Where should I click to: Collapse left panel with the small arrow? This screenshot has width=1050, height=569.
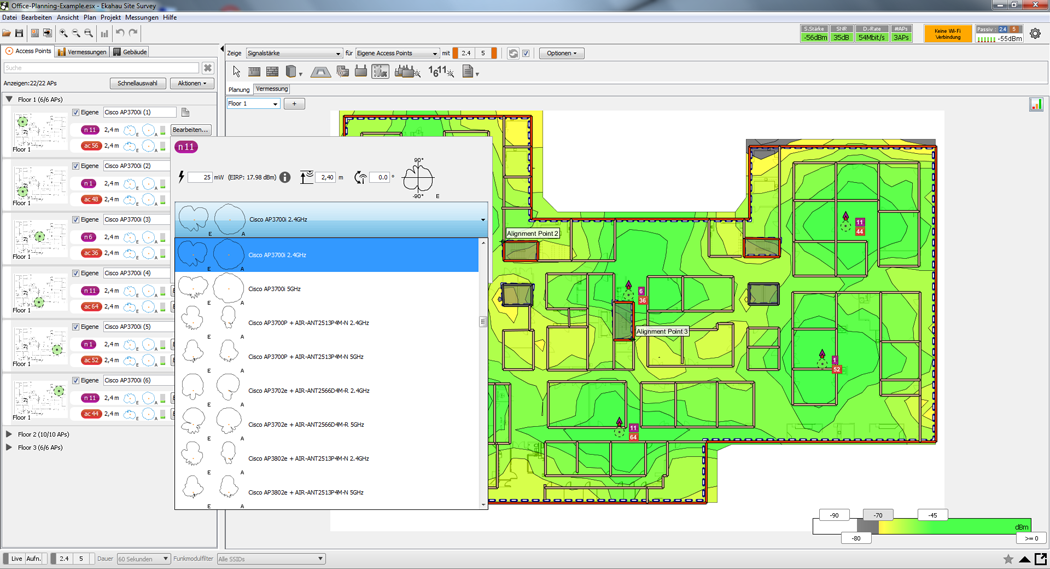point(222,49)
